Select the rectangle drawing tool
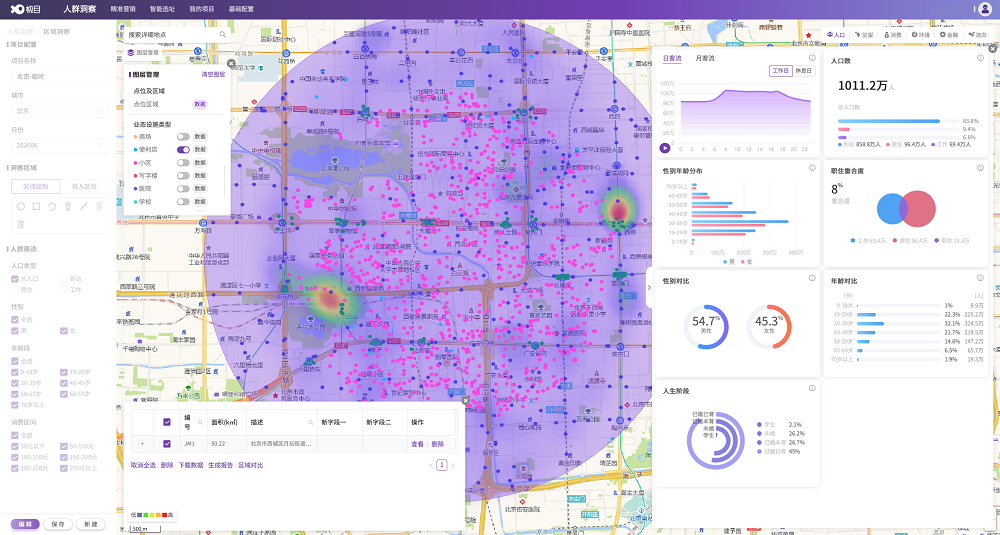Viewport: 1000px width, 535px height. [36, 206]
